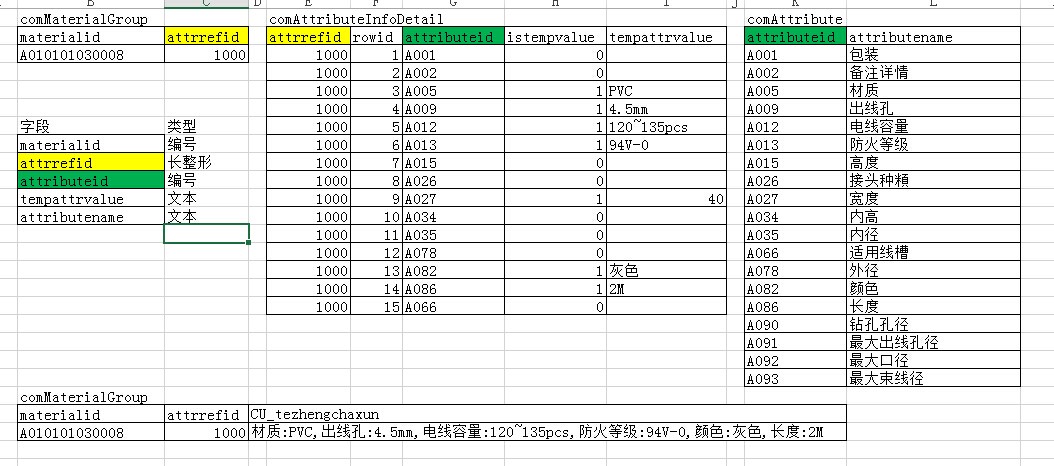This screenshot has height=466, width=1054.
Task: Select the 最大出线孔径 attribute name cell
Action: click(x=933, y=343)
